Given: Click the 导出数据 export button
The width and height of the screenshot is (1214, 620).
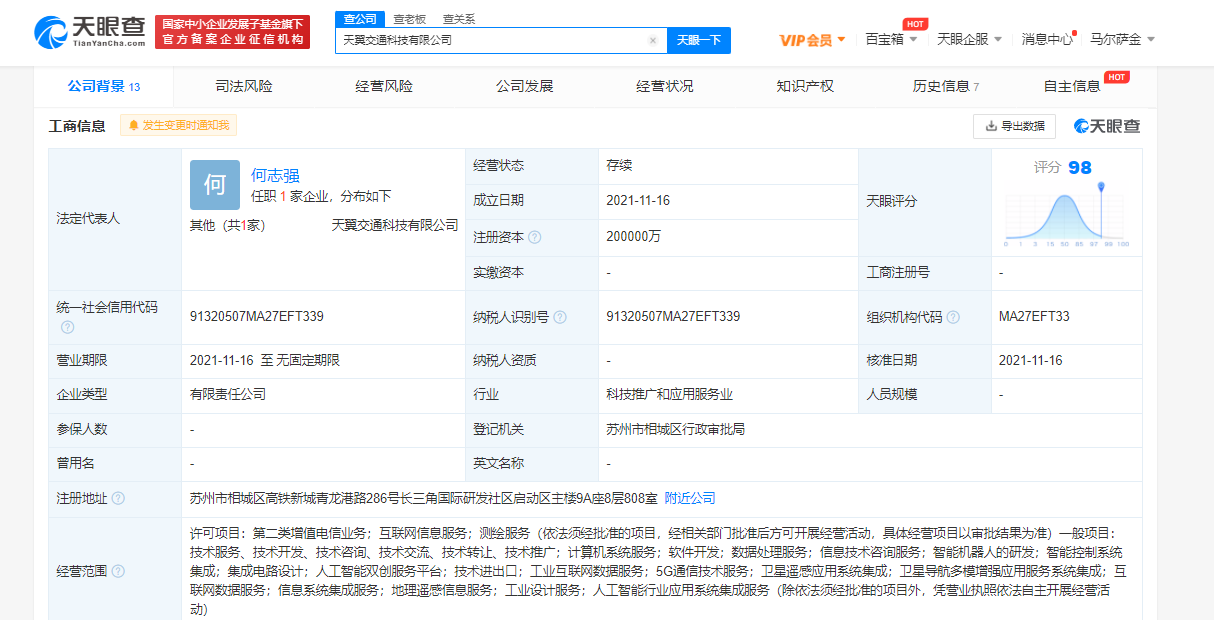Looking at the screenshot, I should tap(1014, 126).
